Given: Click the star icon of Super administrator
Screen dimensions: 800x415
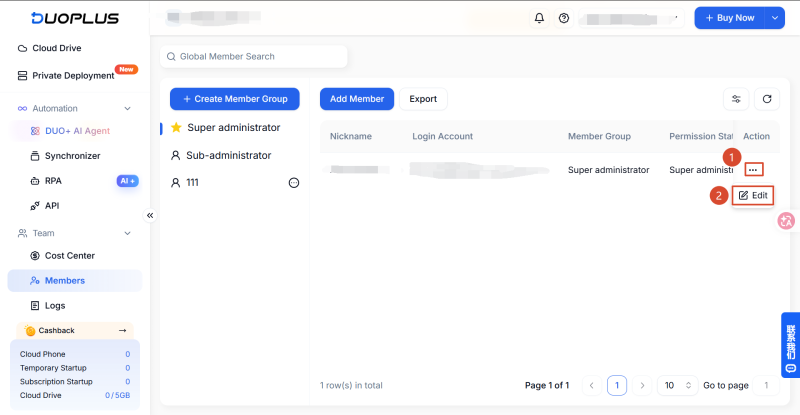Looking at the screenshot, I should pos(176,127).
